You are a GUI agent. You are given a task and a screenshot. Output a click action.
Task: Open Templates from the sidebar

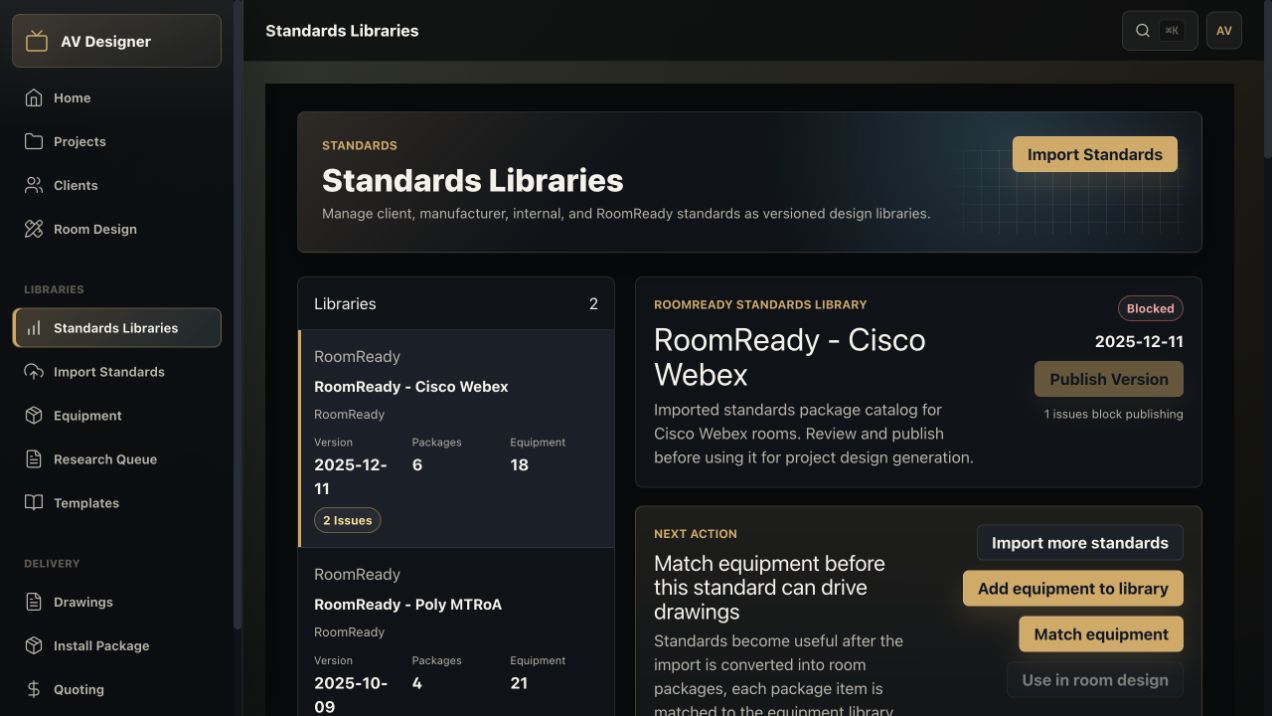117,503
